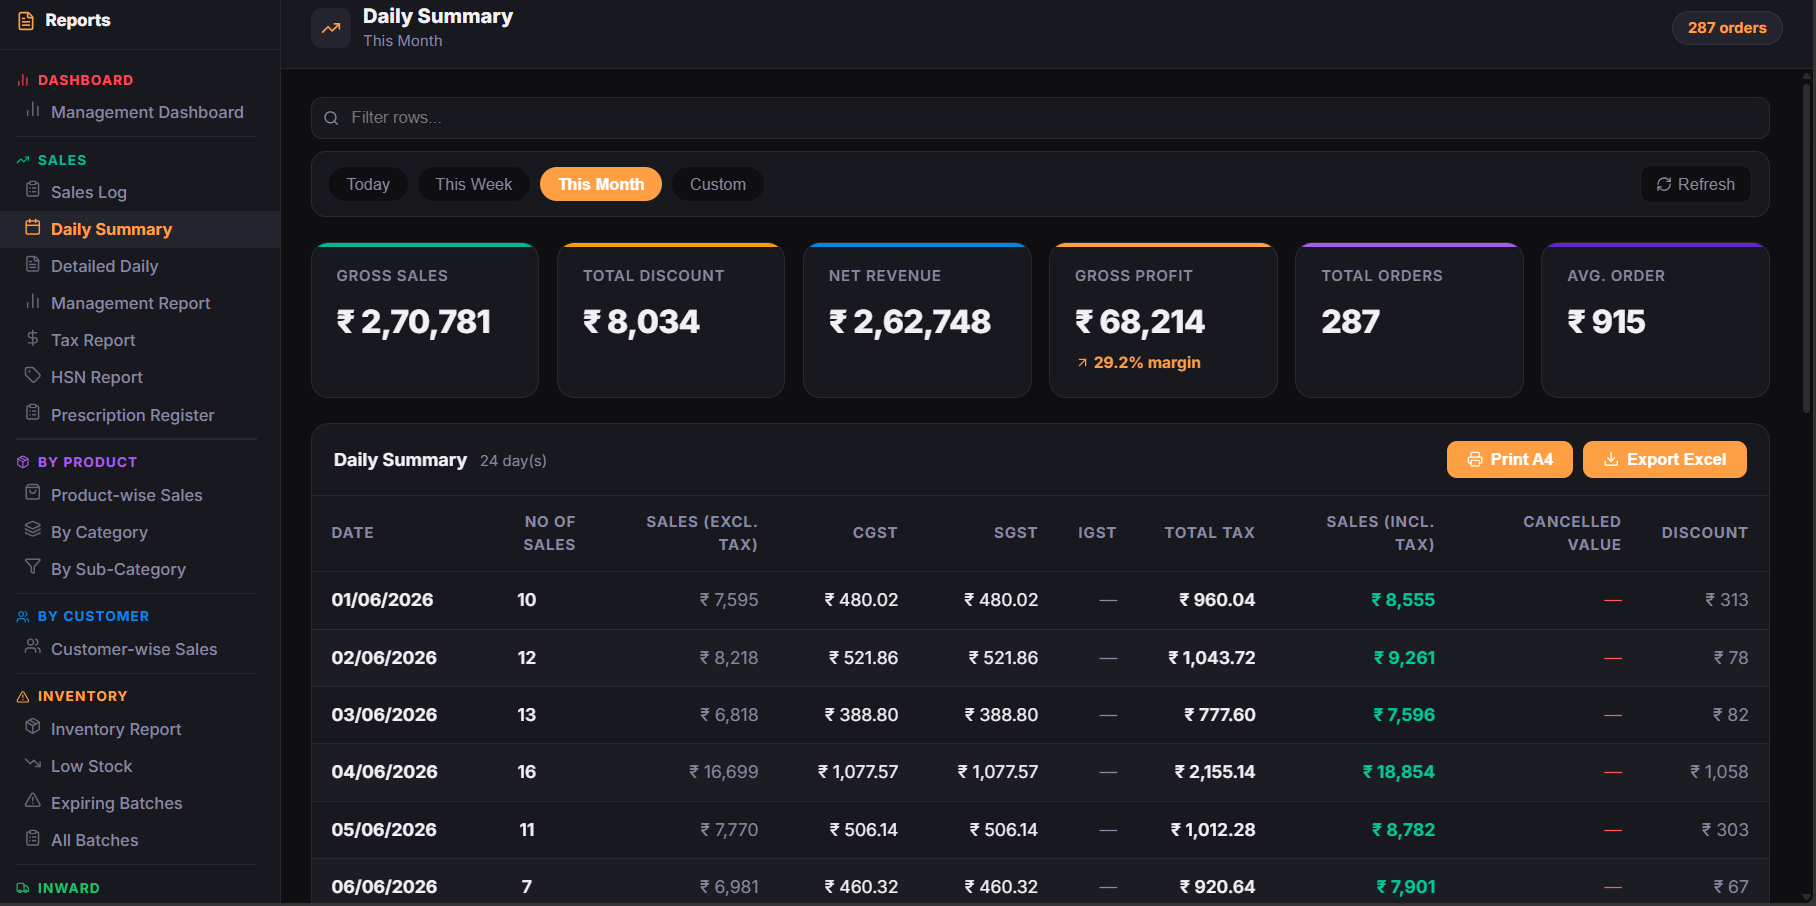Click the Daily Summary calendar icon in sidebar
This screenshot has height=906, width=1816.
pos(33,227)
